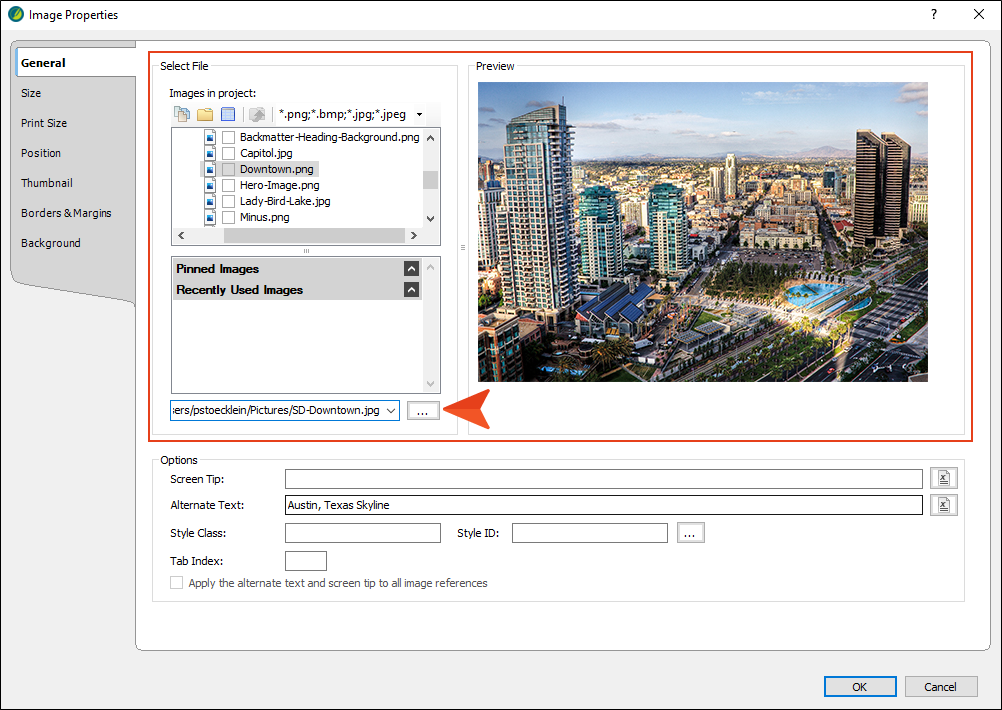Select the Downtown.png file name
Image resolution: width=1002 pixels, height=710 pixels.
[277, 169]
